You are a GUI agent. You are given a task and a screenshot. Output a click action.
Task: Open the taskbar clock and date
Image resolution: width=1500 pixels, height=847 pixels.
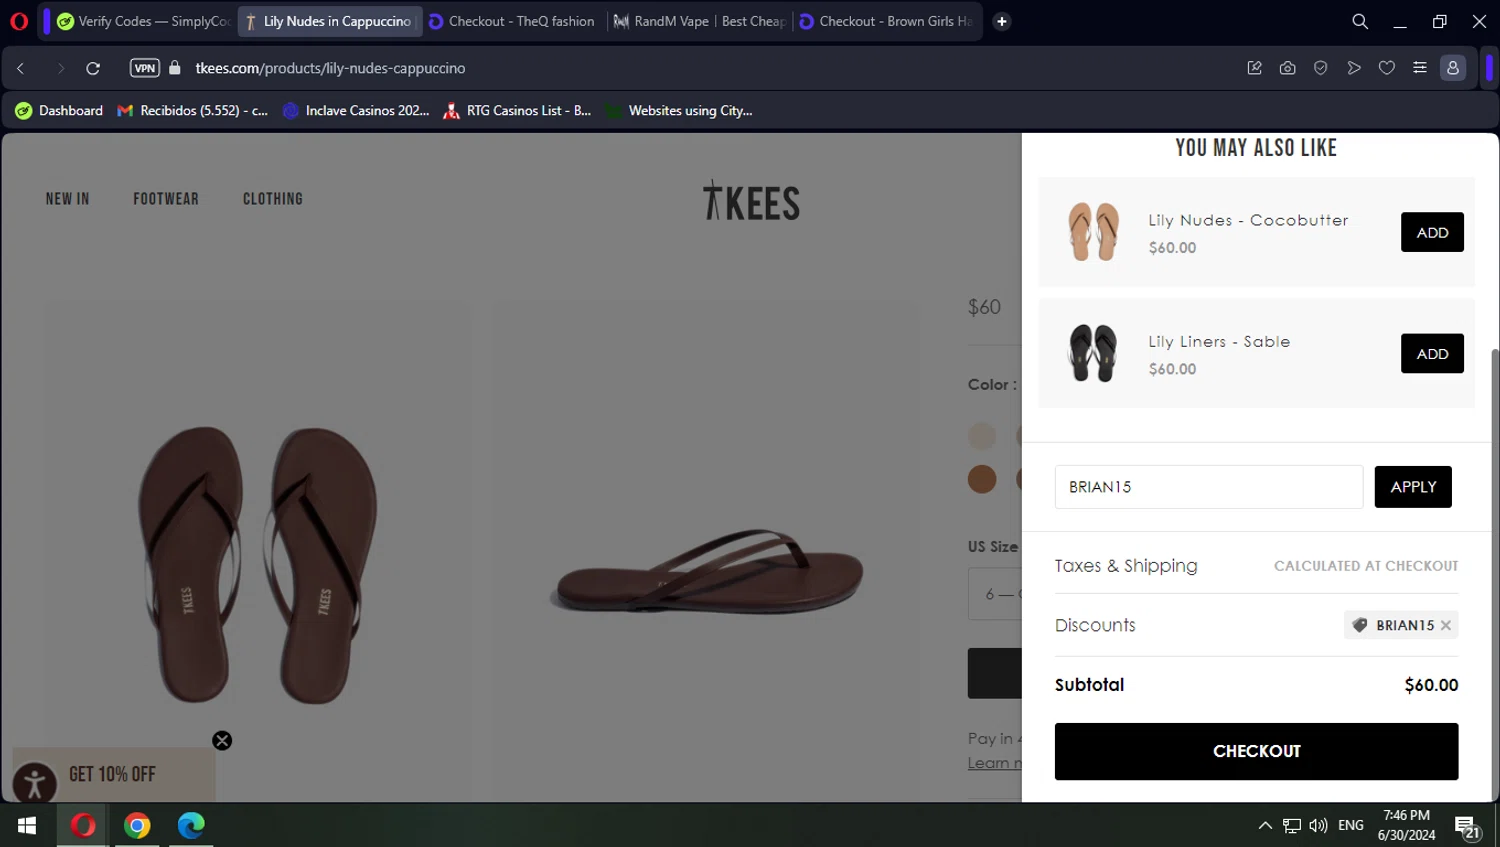tap(1406, 825)
